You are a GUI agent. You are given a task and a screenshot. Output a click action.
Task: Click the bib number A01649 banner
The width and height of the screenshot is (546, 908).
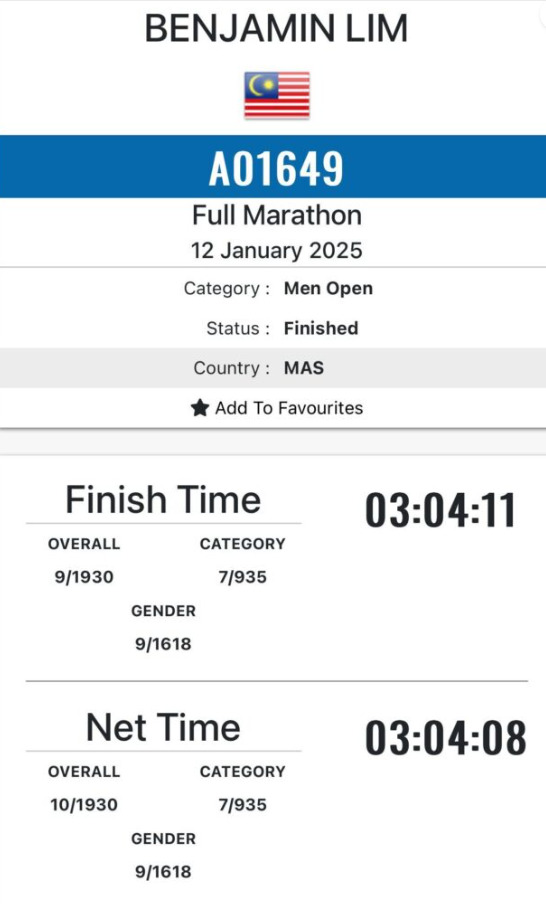[x=273, y=167]
